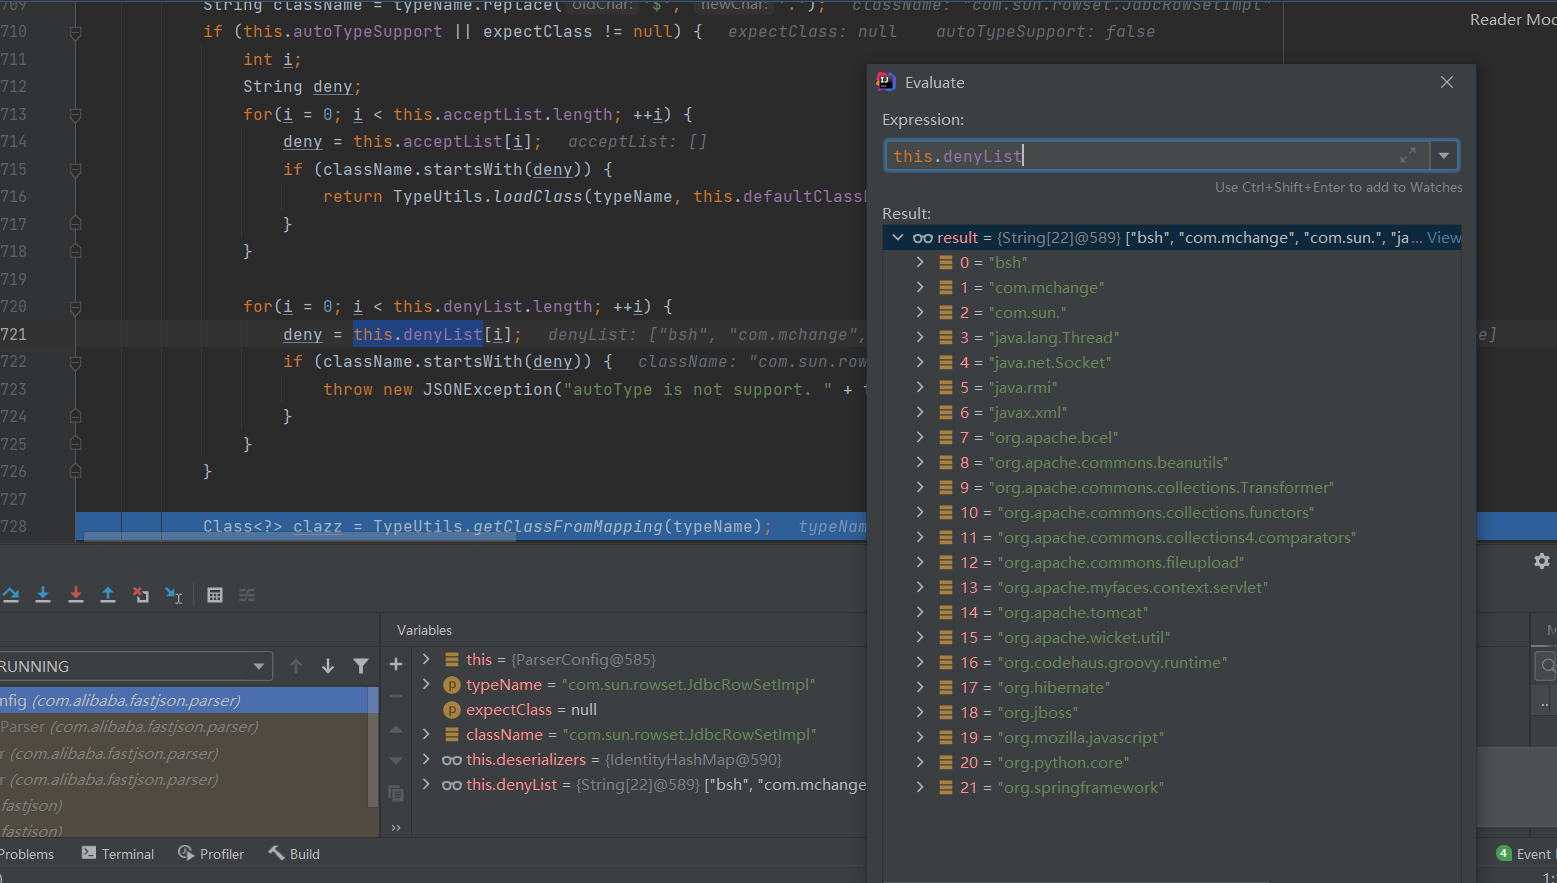Click the frames filter funnel icon
Screen dimensions: 1557x883
tap(361, 666)
